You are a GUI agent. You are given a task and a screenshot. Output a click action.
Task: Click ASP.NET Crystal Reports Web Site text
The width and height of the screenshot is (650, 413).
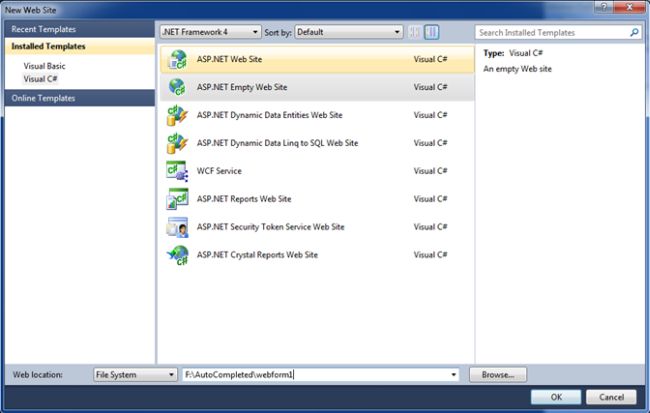point(257,255)
